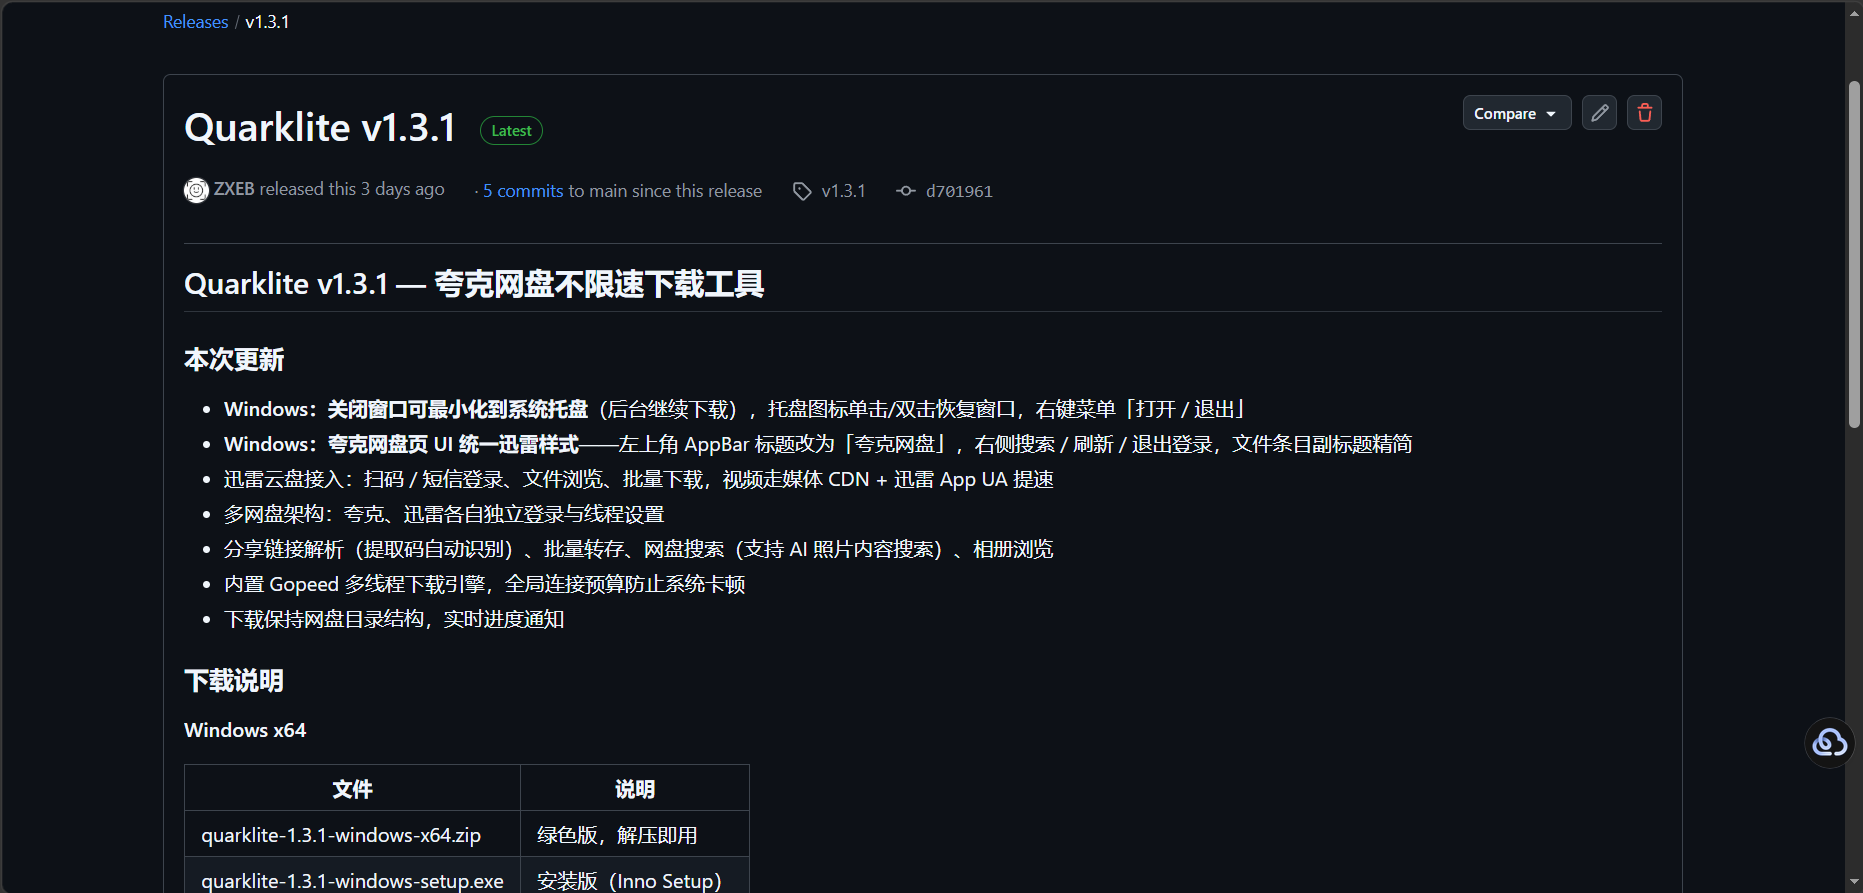Click the 说明 table column header
This screenshot has height=893, width=1863.
click(635, 789)
